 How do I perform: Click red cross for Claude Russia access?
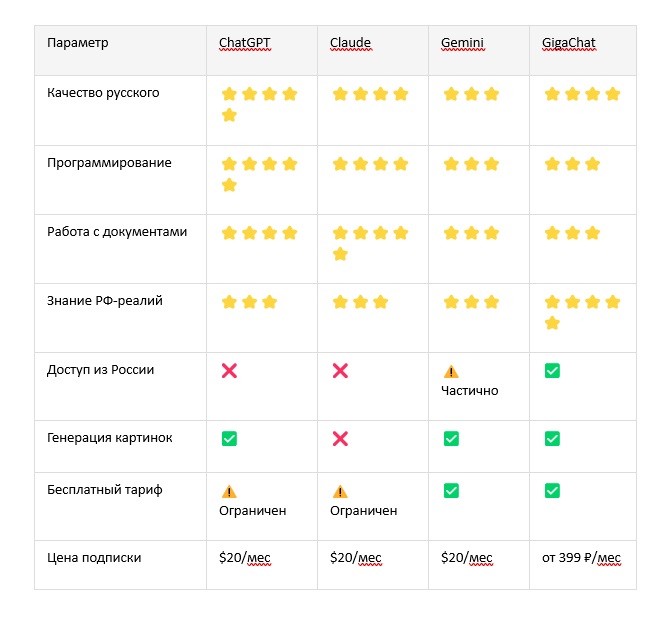[x=340, y=371]
